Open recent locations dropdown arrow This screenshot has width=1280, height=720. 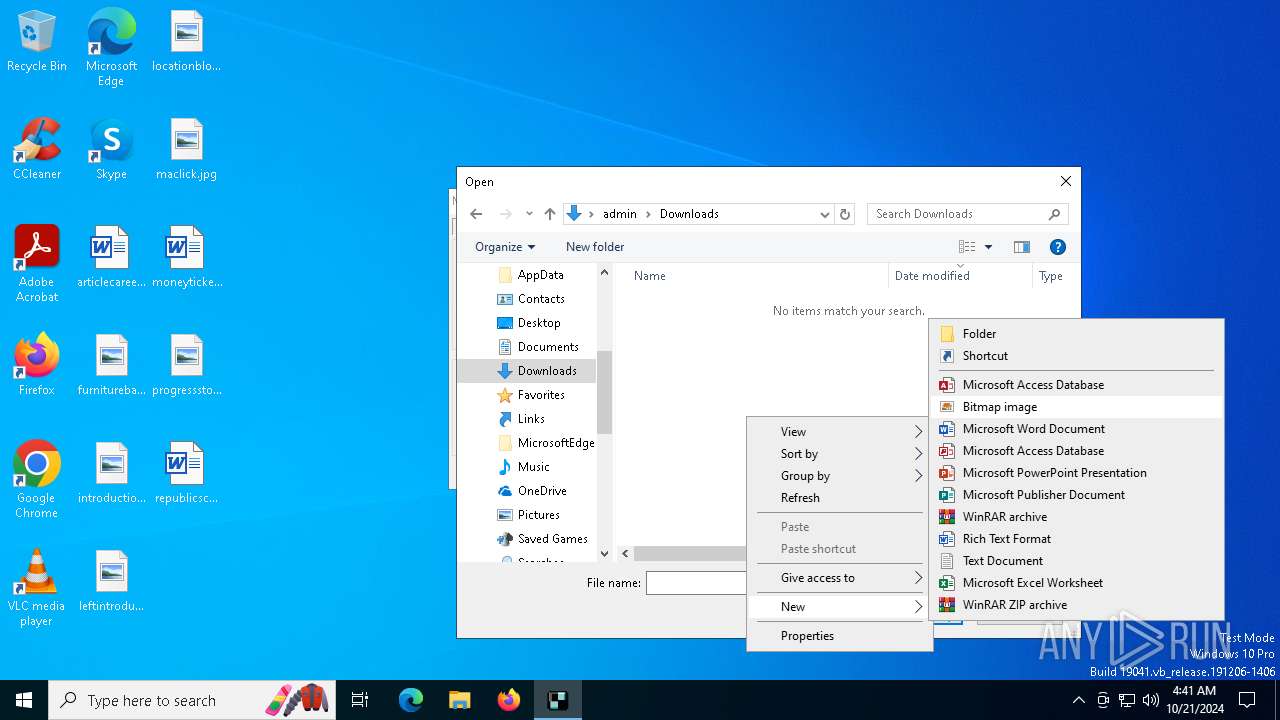point(529,214)
